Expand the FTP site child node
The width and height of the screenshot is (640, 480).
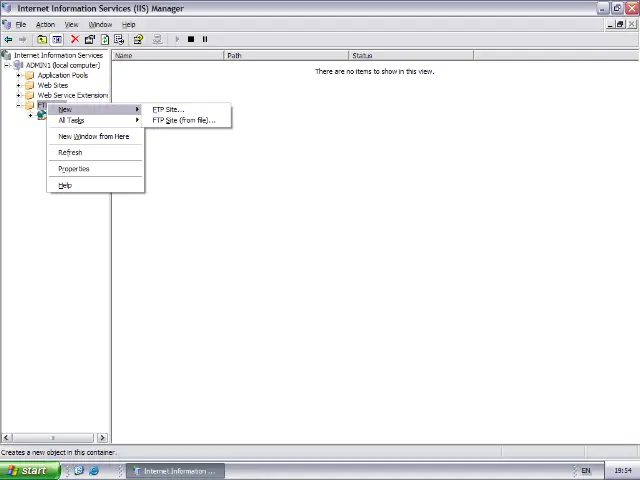click(30, 115)
